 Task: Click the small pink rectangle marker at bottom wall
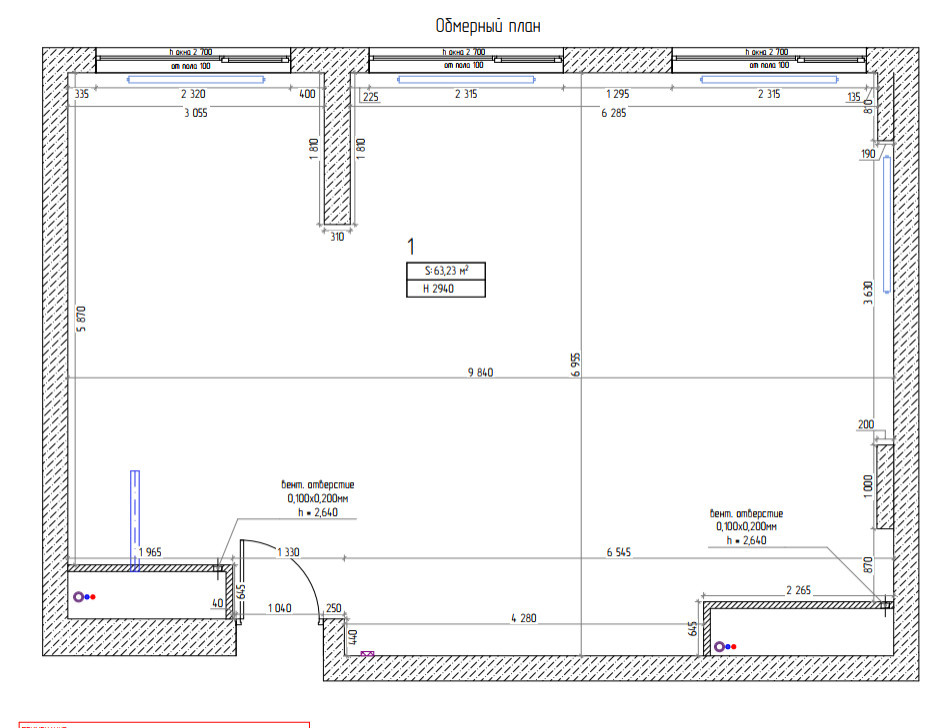pyautogui.click(x=366, y=655)
